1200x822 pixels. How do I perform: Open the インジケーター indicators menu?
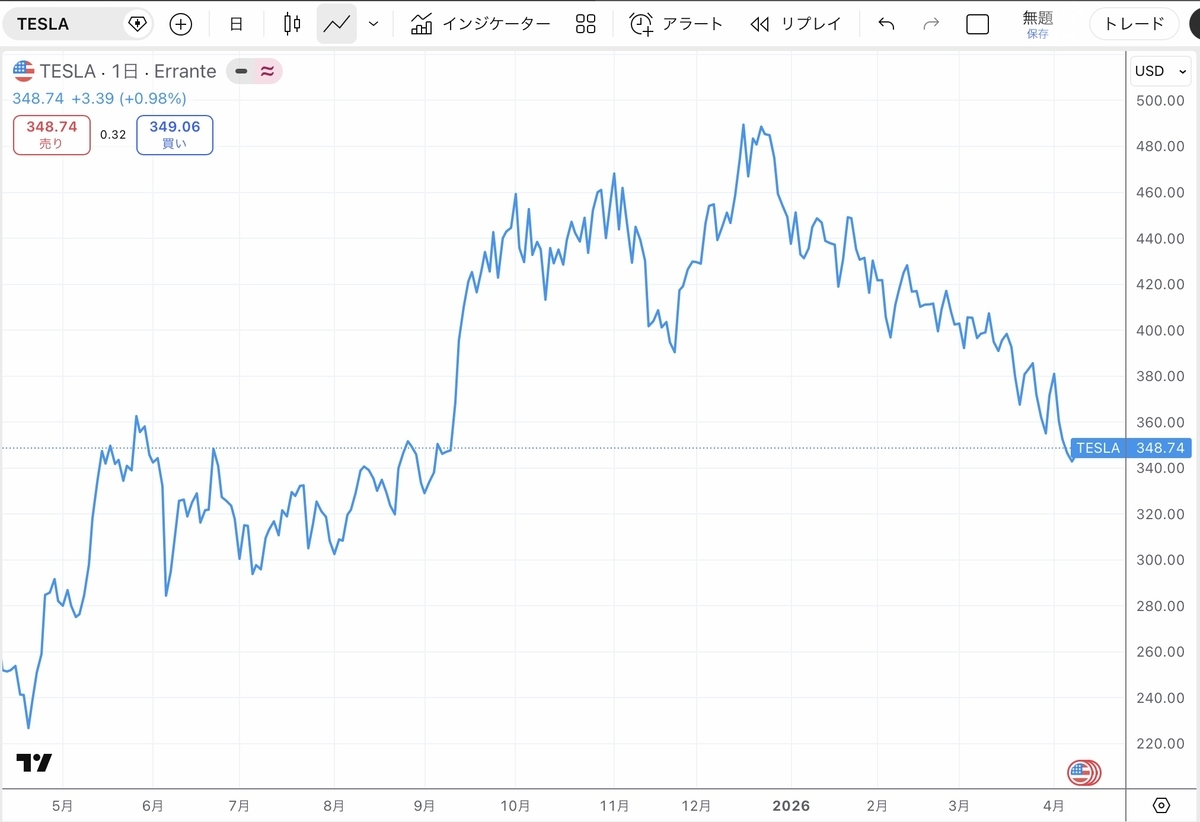tap(481, 24)
